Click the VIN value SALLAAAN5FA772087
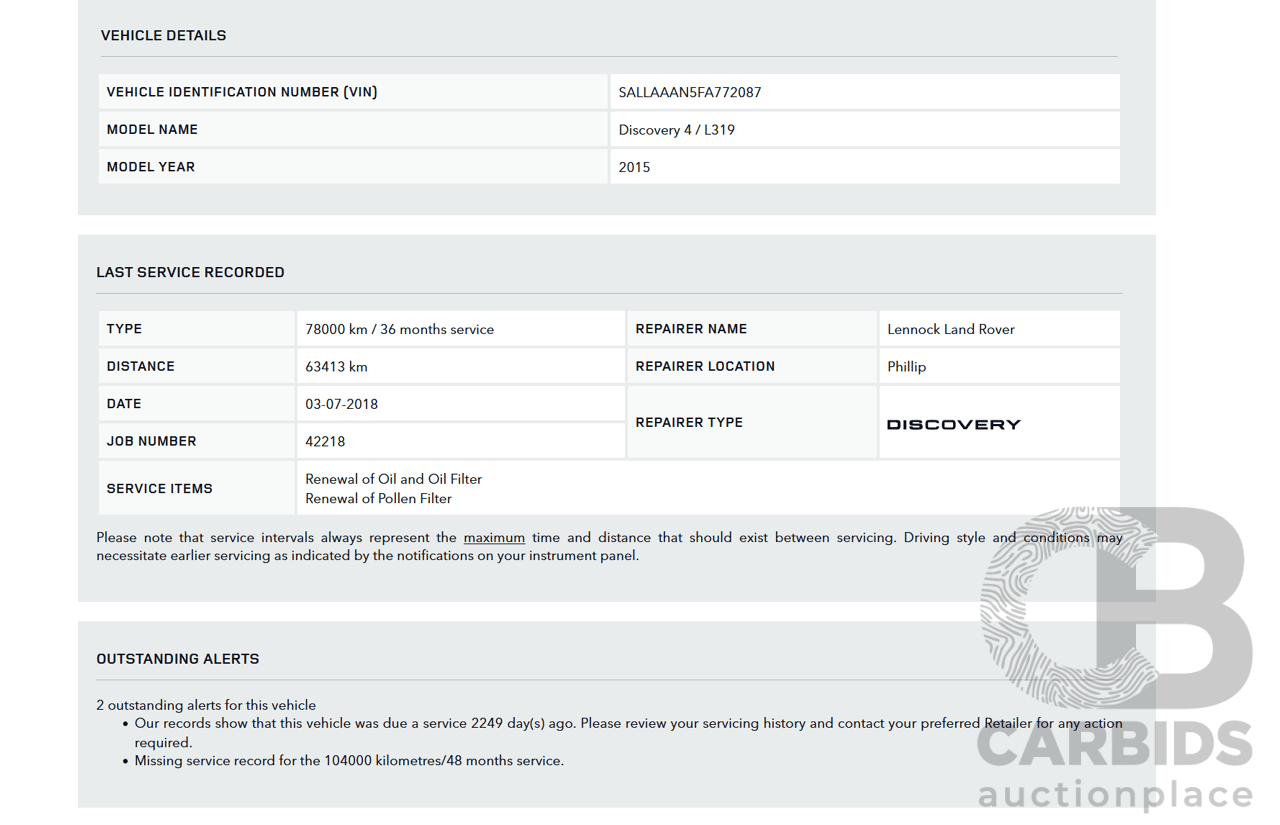 click(690, 92)
